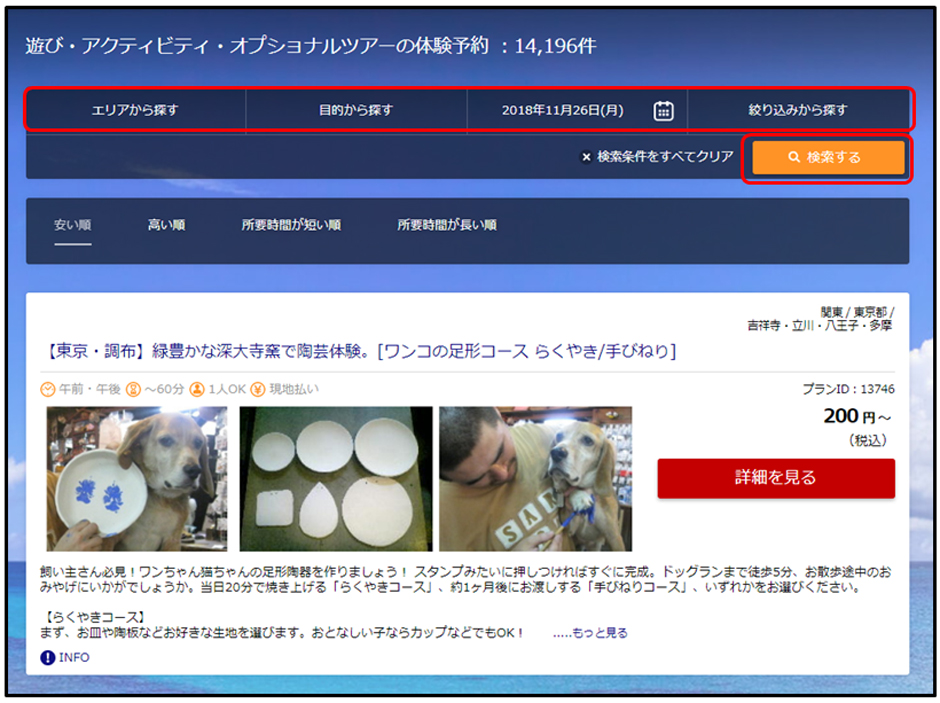
Task: Click the X icon to clear search conditions
Action: click(587, 157)
